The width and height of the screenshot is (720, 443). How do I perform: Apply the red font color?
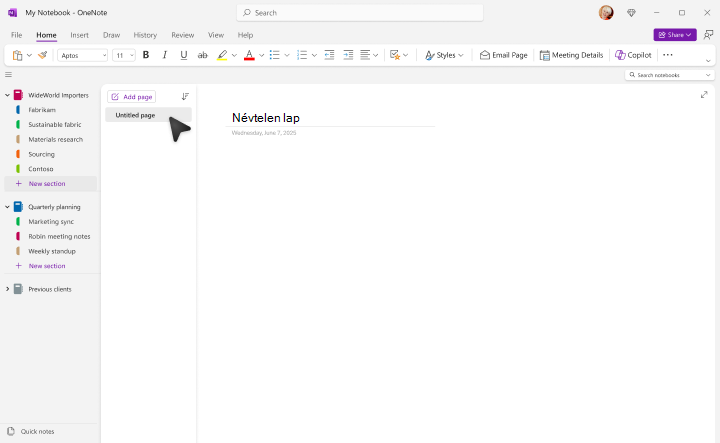click(249, 55)
